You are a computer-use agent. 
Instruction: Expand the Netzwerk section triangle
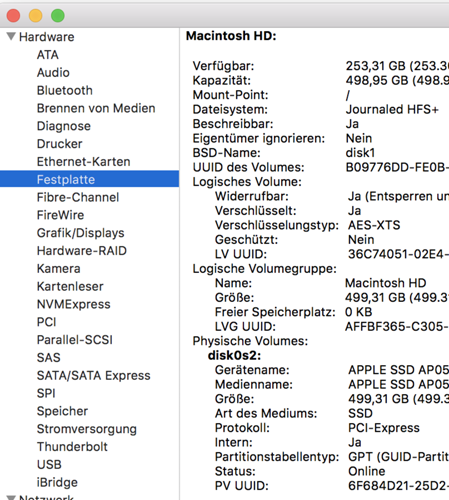tap(11, 498)
